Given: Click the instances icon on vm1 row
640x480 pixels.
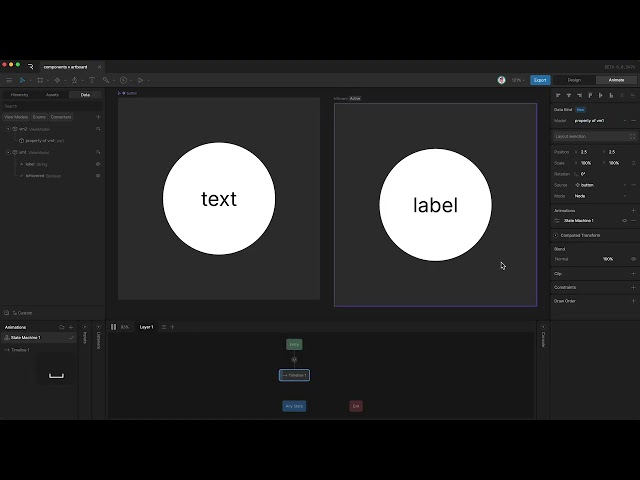Looking at the screenshot, I should [x=98, y=152].
